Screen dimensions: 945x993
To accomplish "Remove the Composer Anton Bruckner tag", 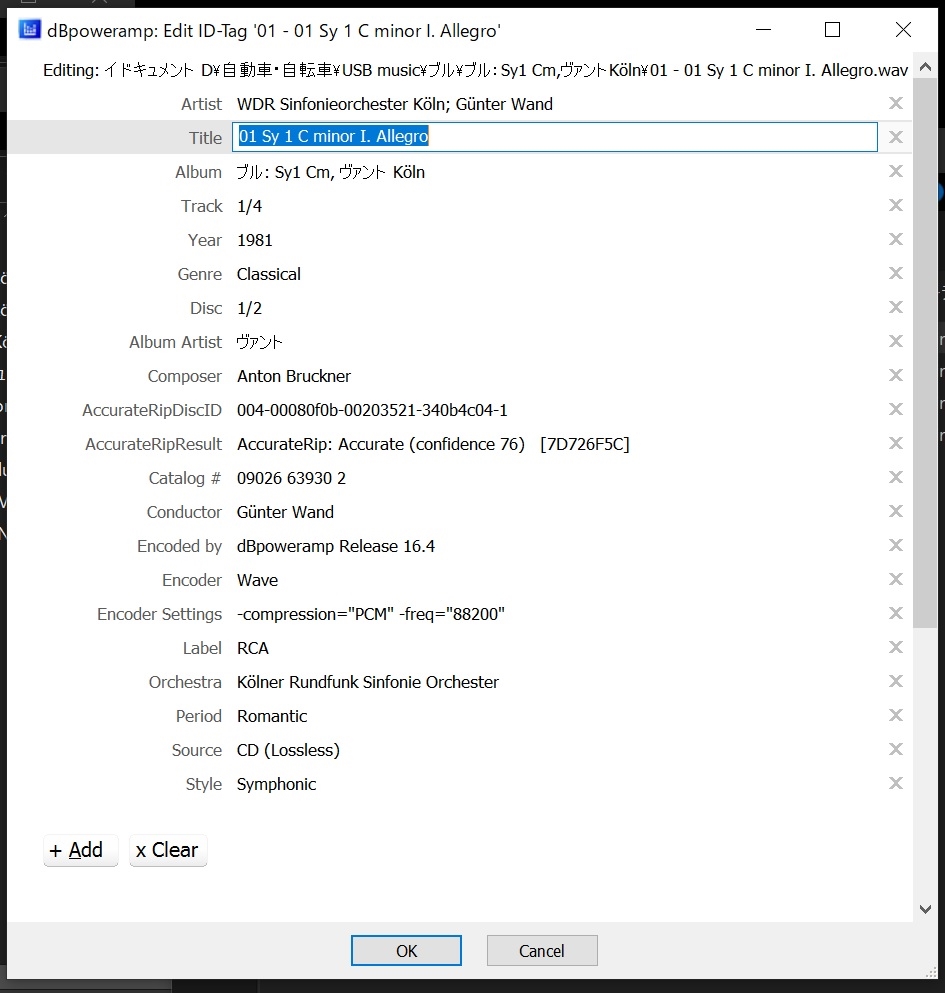I will click(895, 376).
